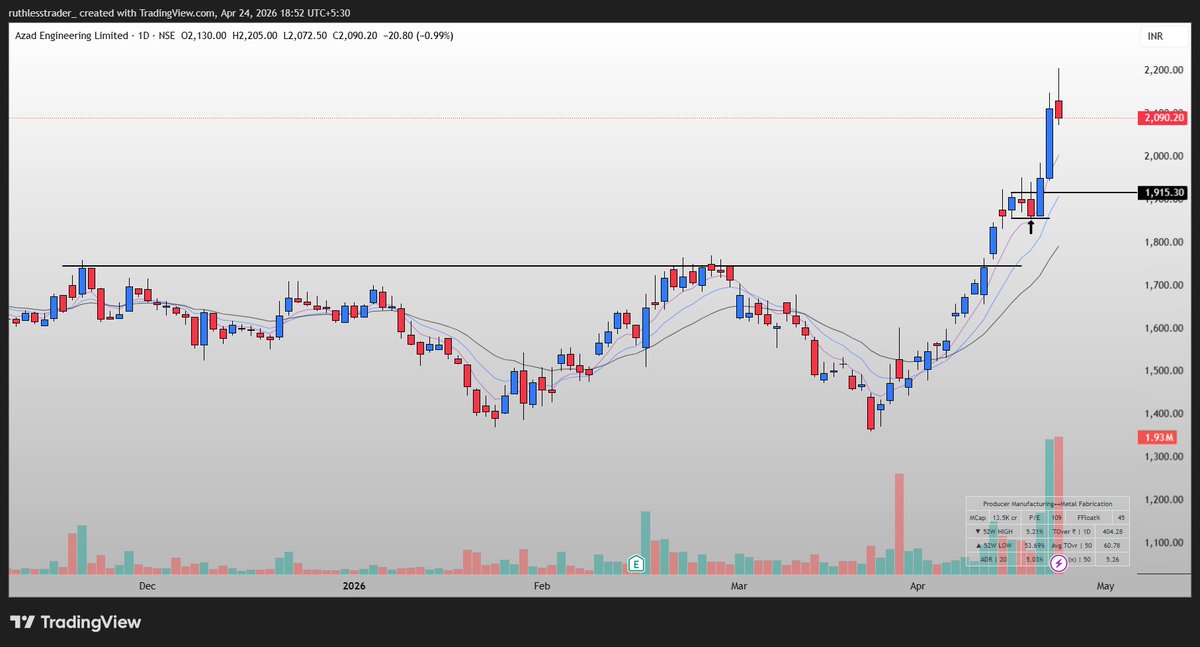Click the ruthlesstrader_ attribution text
1200x647 pixels.
click(x=45, y=13)
